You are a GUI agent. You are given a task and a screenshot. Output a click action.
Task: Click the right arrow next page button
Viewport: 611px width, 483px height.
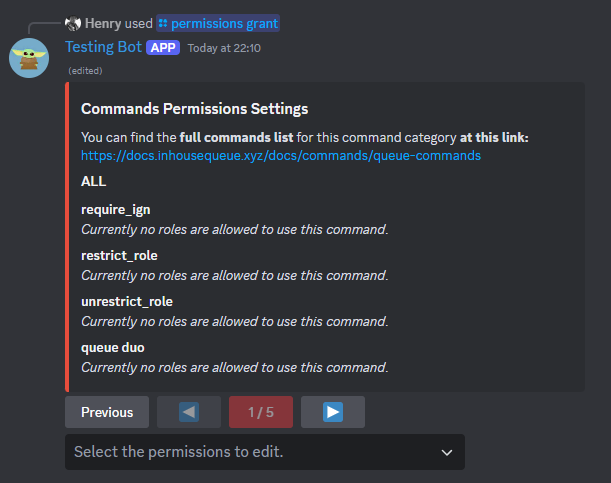tap(333, 412)
